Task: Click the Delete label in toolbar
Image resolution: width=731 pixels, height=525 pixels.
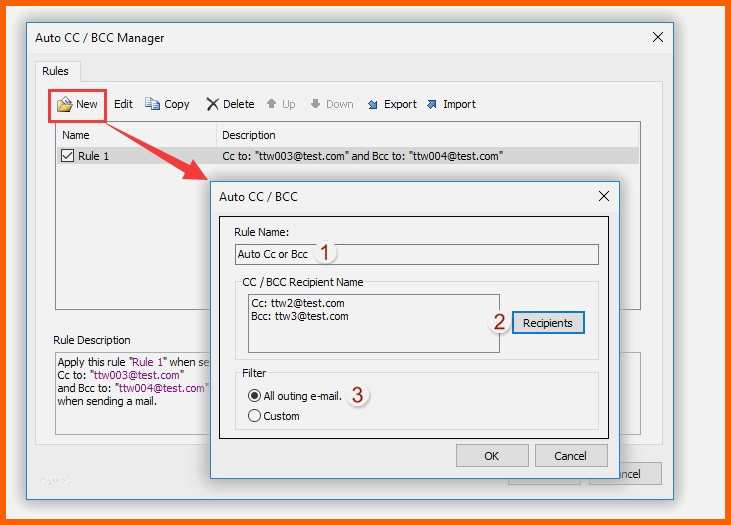Action: (239, 104)
